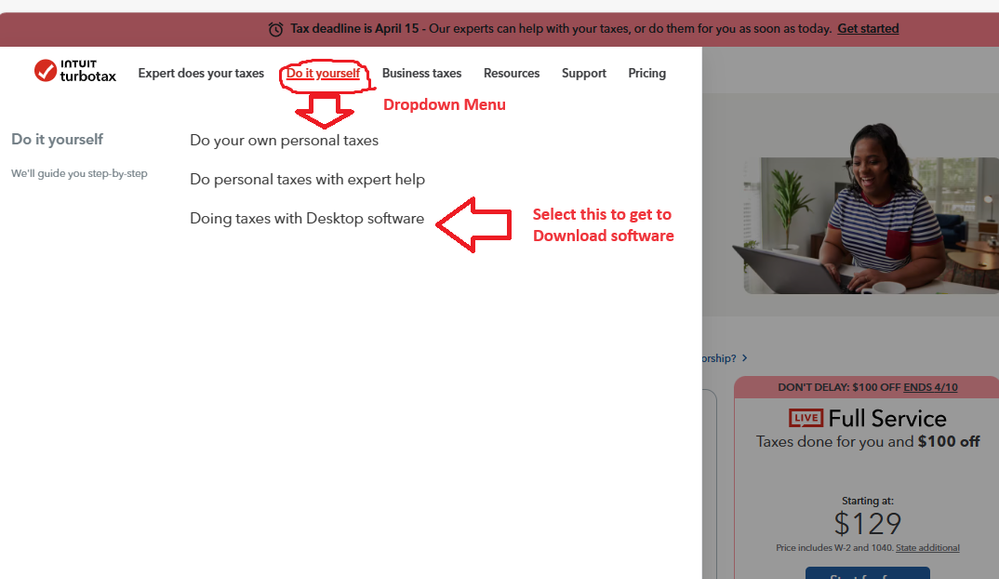The height and width of the screenshot is (579, 999).
Task: Go to the Pricing page
Action: (647, 73)
